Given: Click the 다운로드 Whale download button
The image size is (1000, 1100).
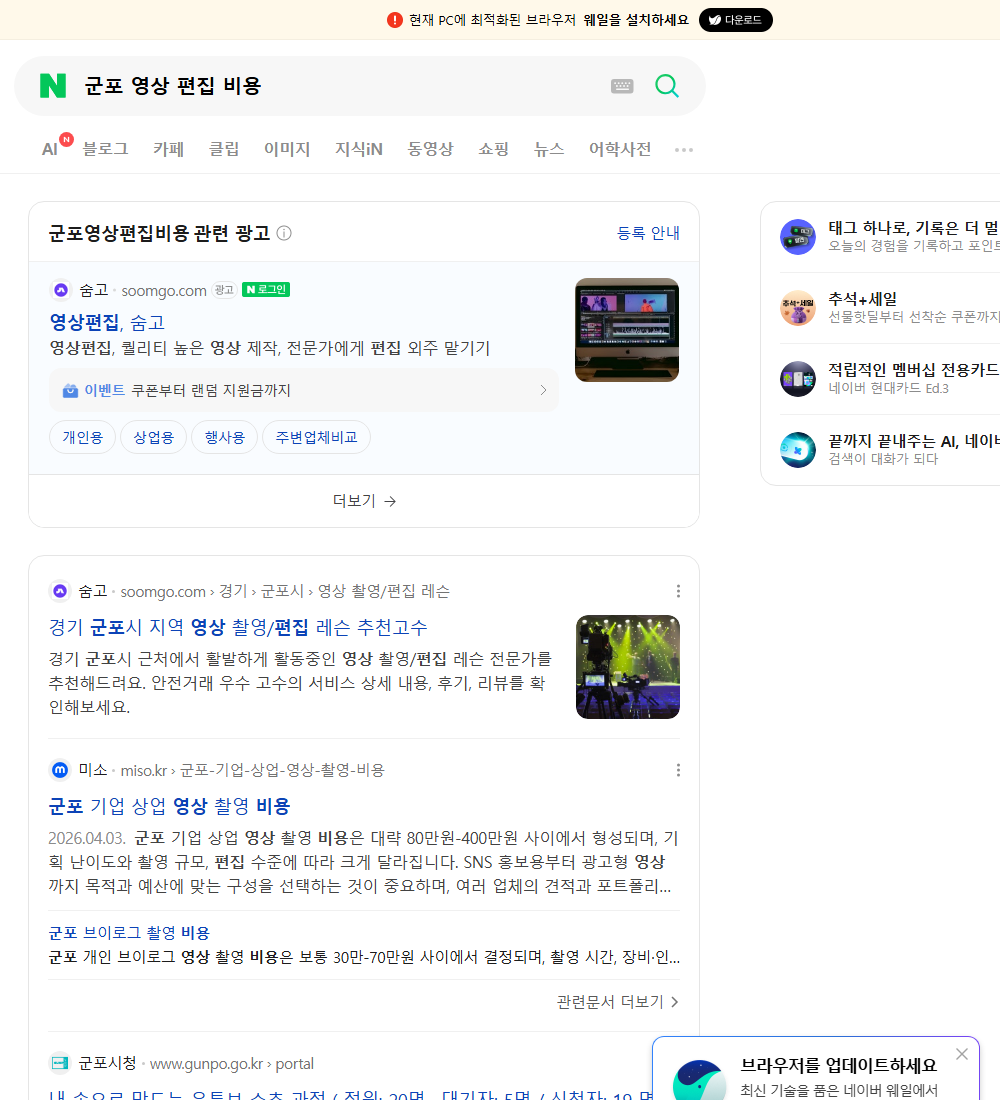Looking at the screenshot, I should [735, 20].
